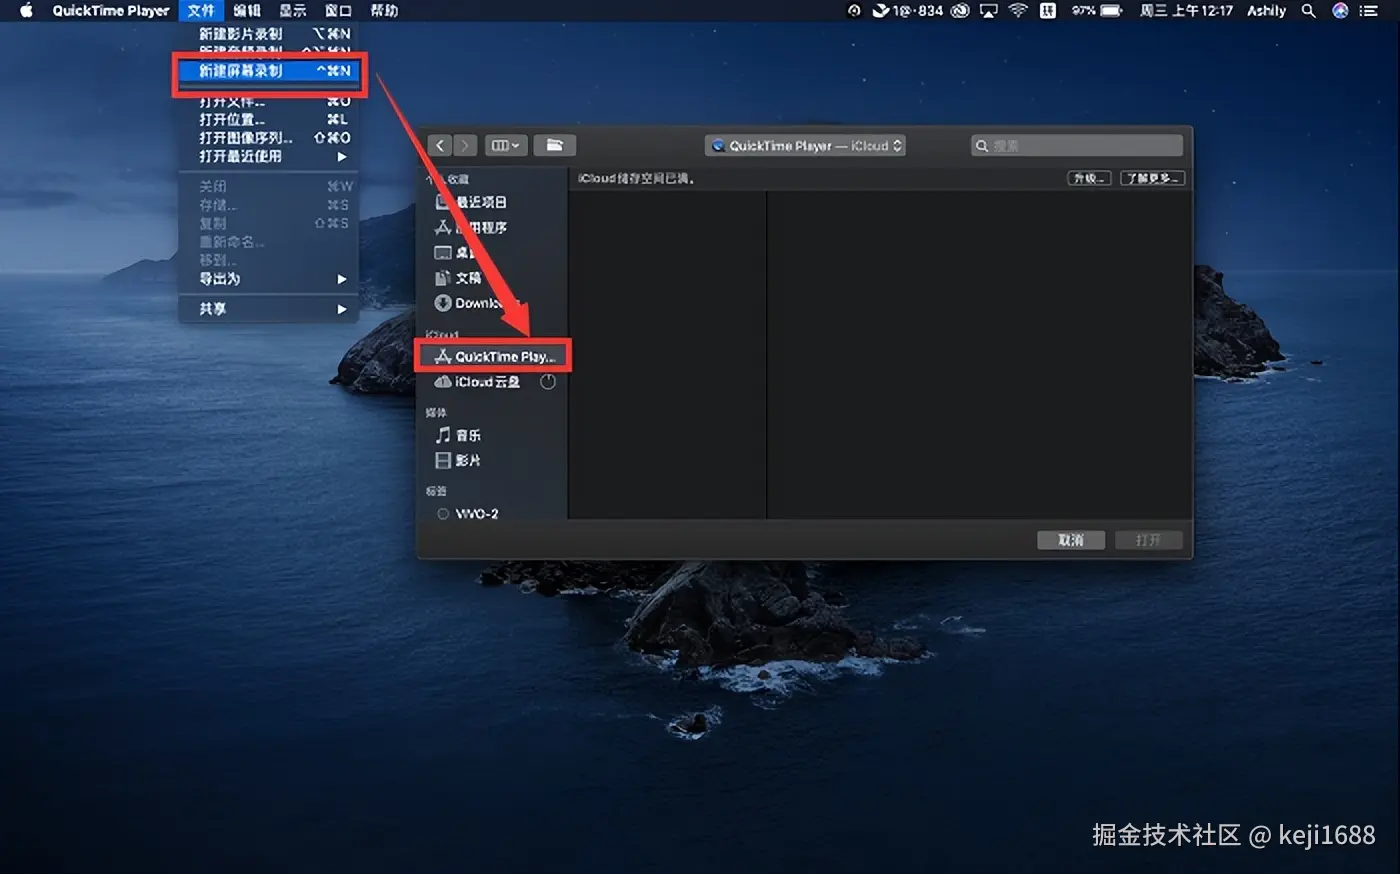The image size is (1400, 874).
Task: Select the Desktop (桌面) sidebar item
Action: 456,252
